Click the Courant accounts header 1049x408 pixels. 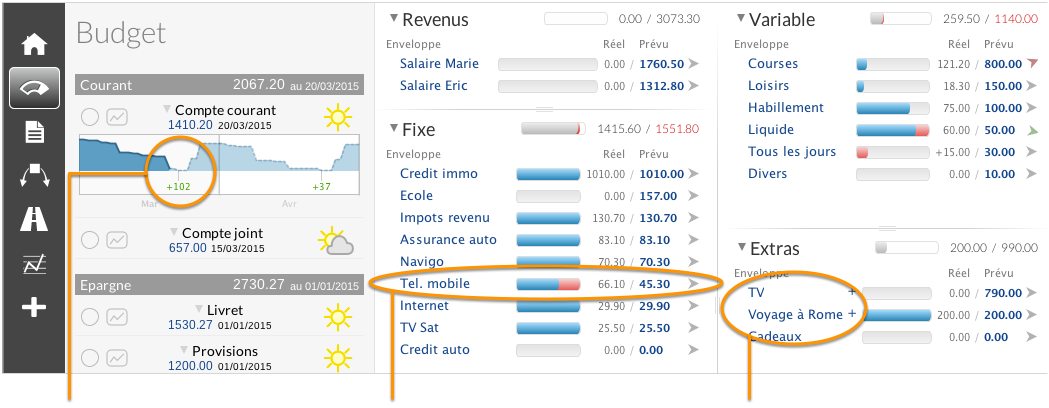click(x=219, y=85)
